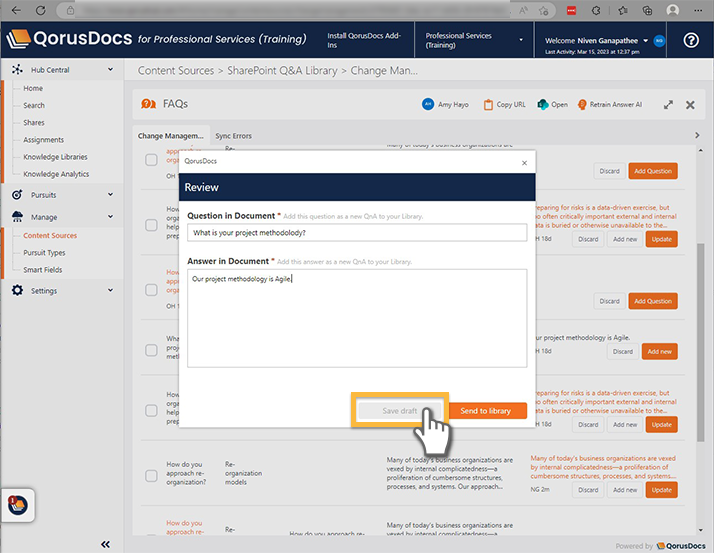The image size is (714, 553).
Task: Click the QorusDocs logo in header
Action: pos(69,39)
